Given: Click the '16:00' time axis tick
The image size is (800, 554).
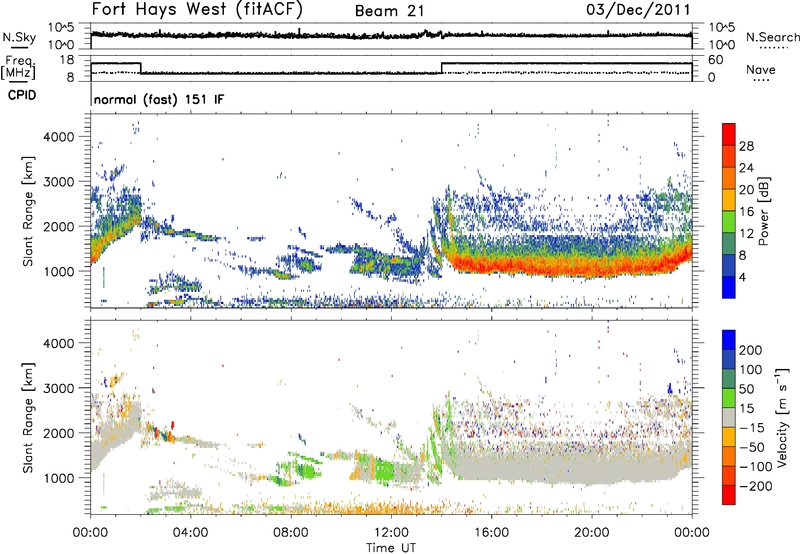Looking at the screenshot, I should 491,533.
